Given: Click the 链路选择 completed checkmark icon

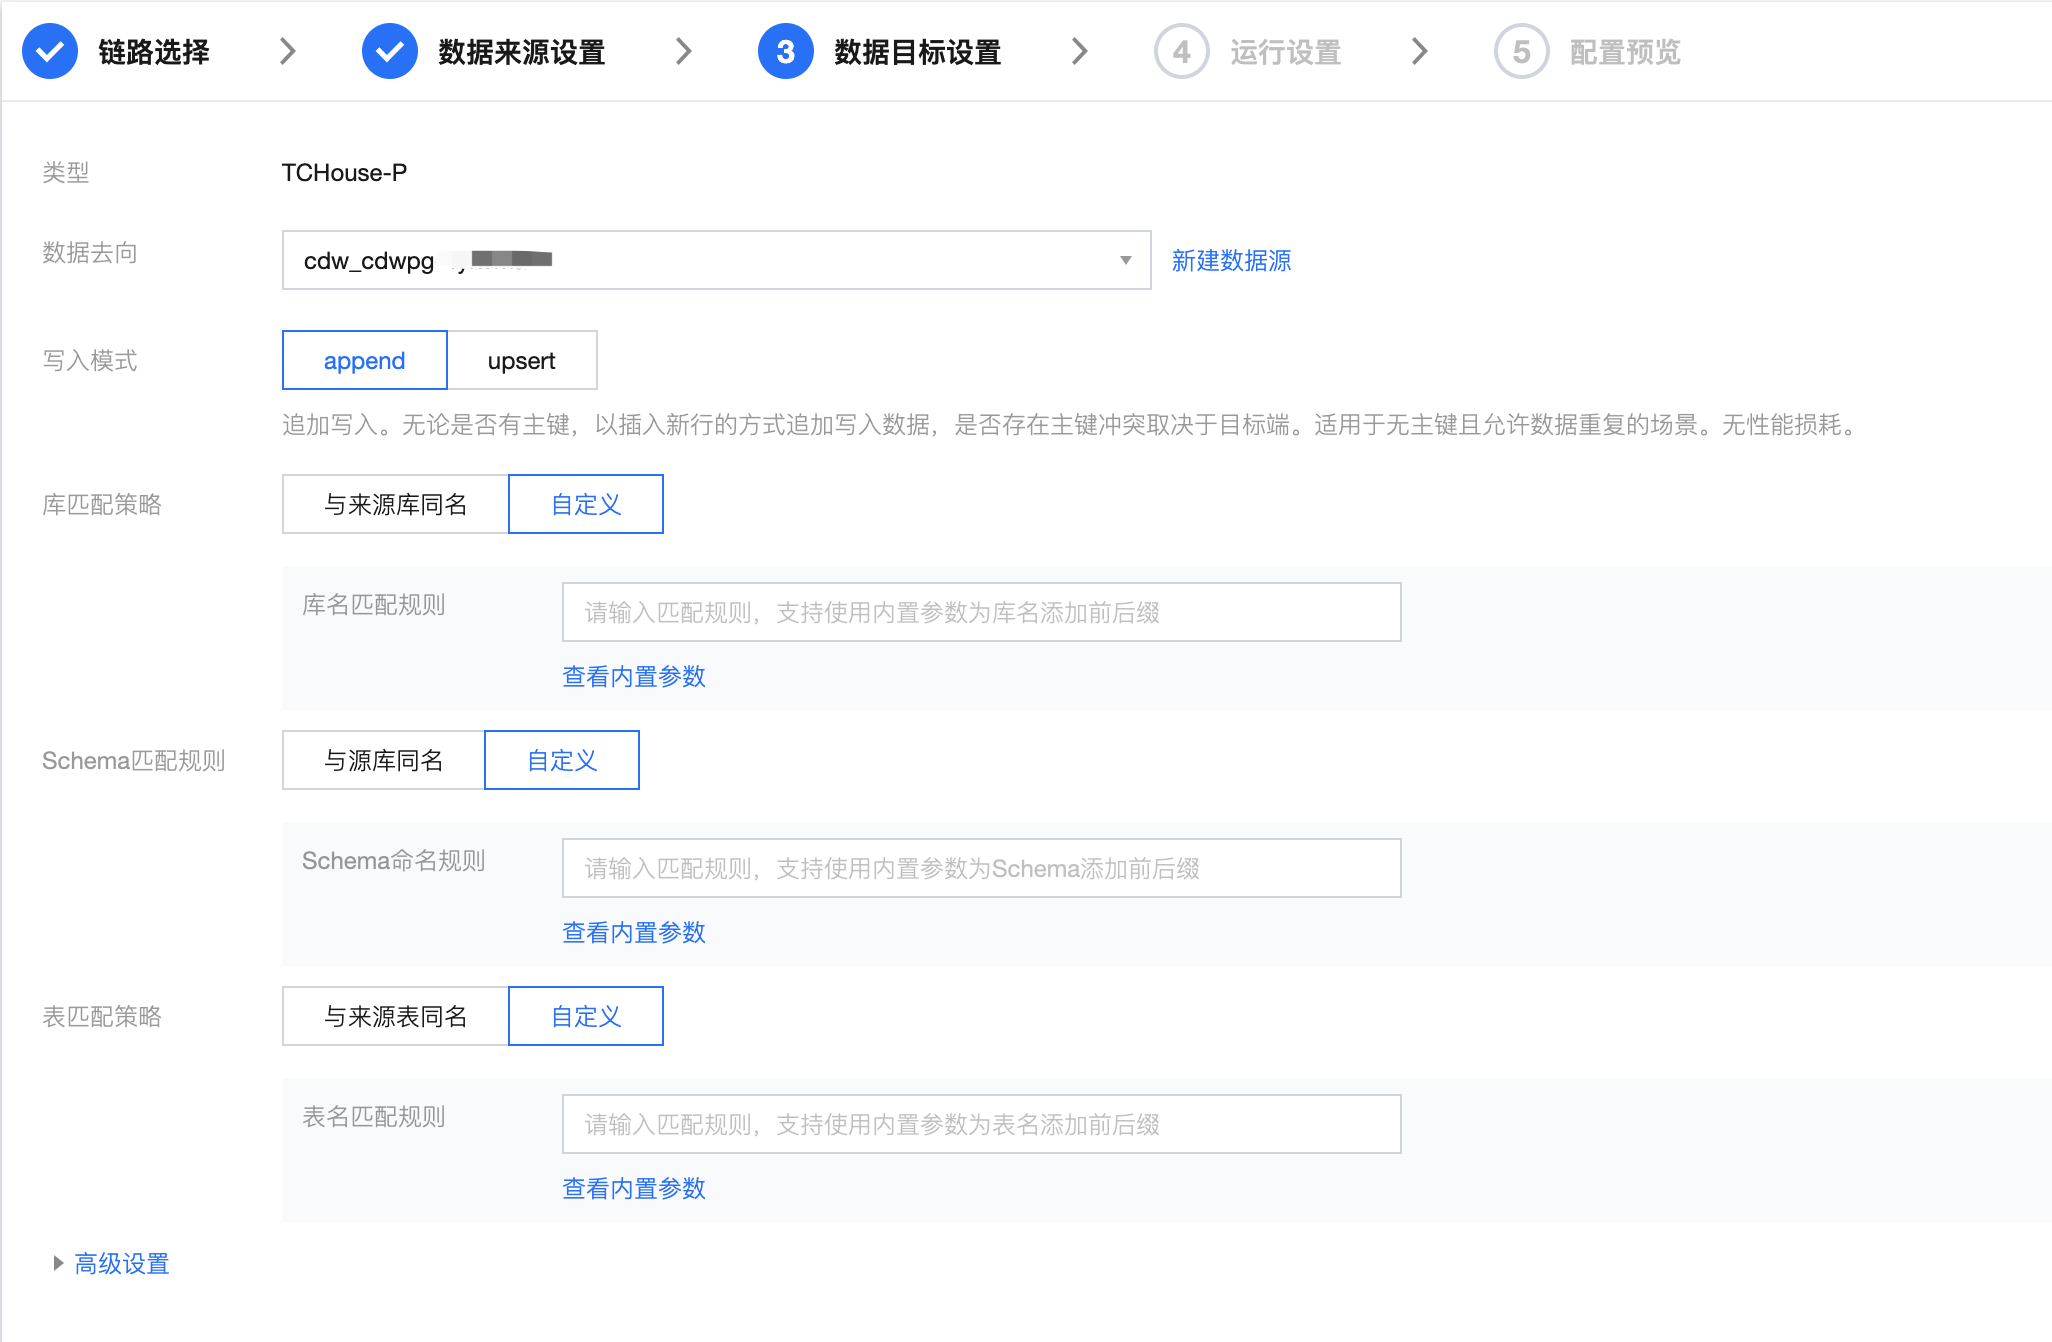Looking at the screenshot, I should [50, 51].
